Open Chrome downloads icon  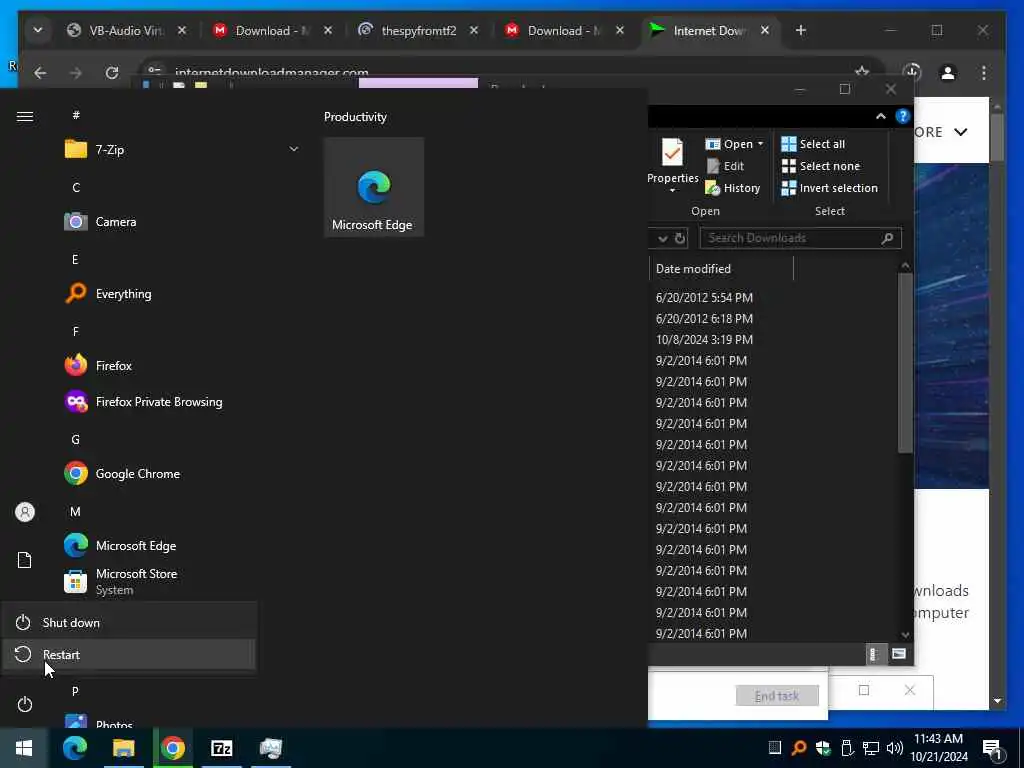point(912,72)
